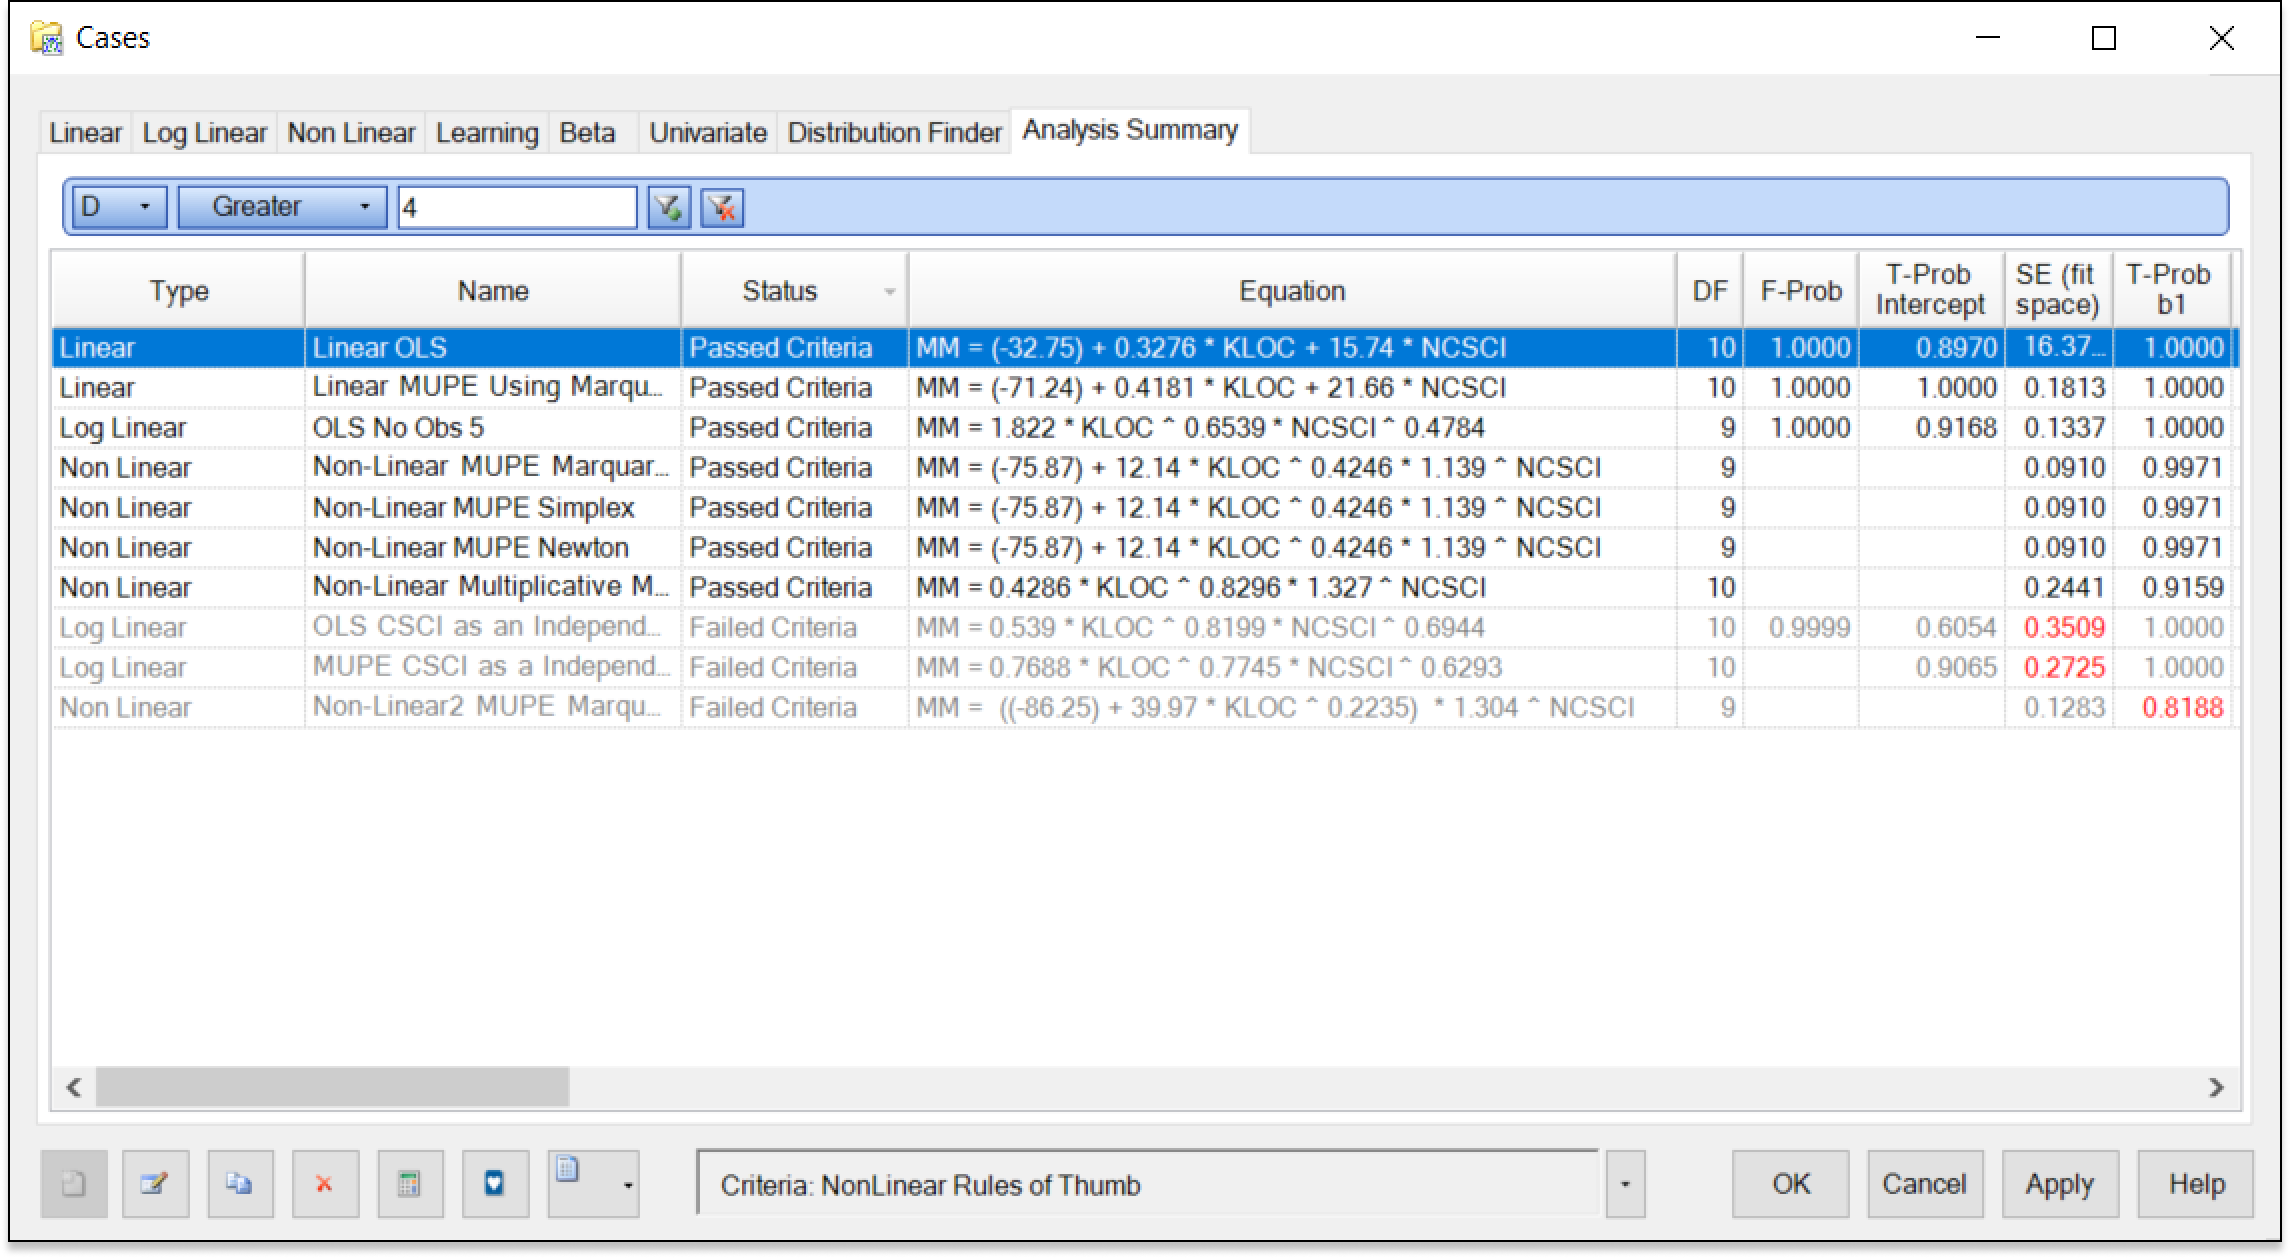Click the filter value input field
The width and height of the screenshot is (2290, 1258).
(x=516, y=208)
